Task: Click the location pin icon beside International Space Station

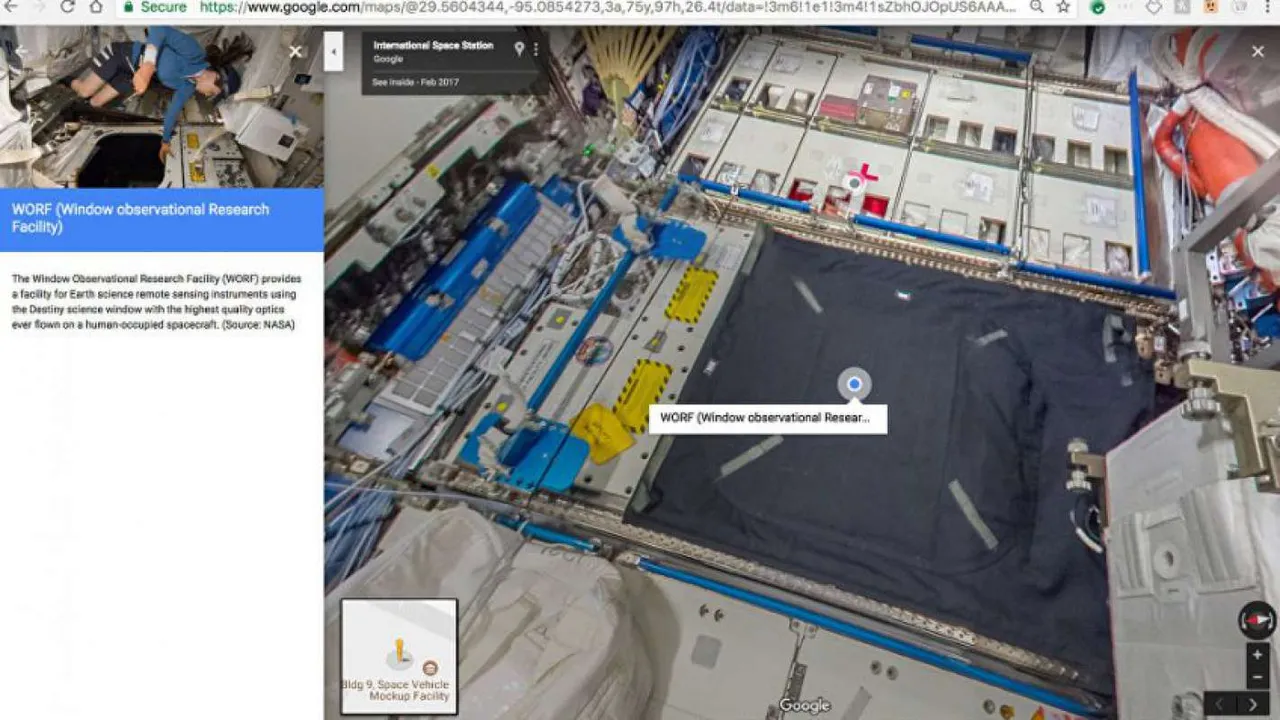Action: coord(518,49)
